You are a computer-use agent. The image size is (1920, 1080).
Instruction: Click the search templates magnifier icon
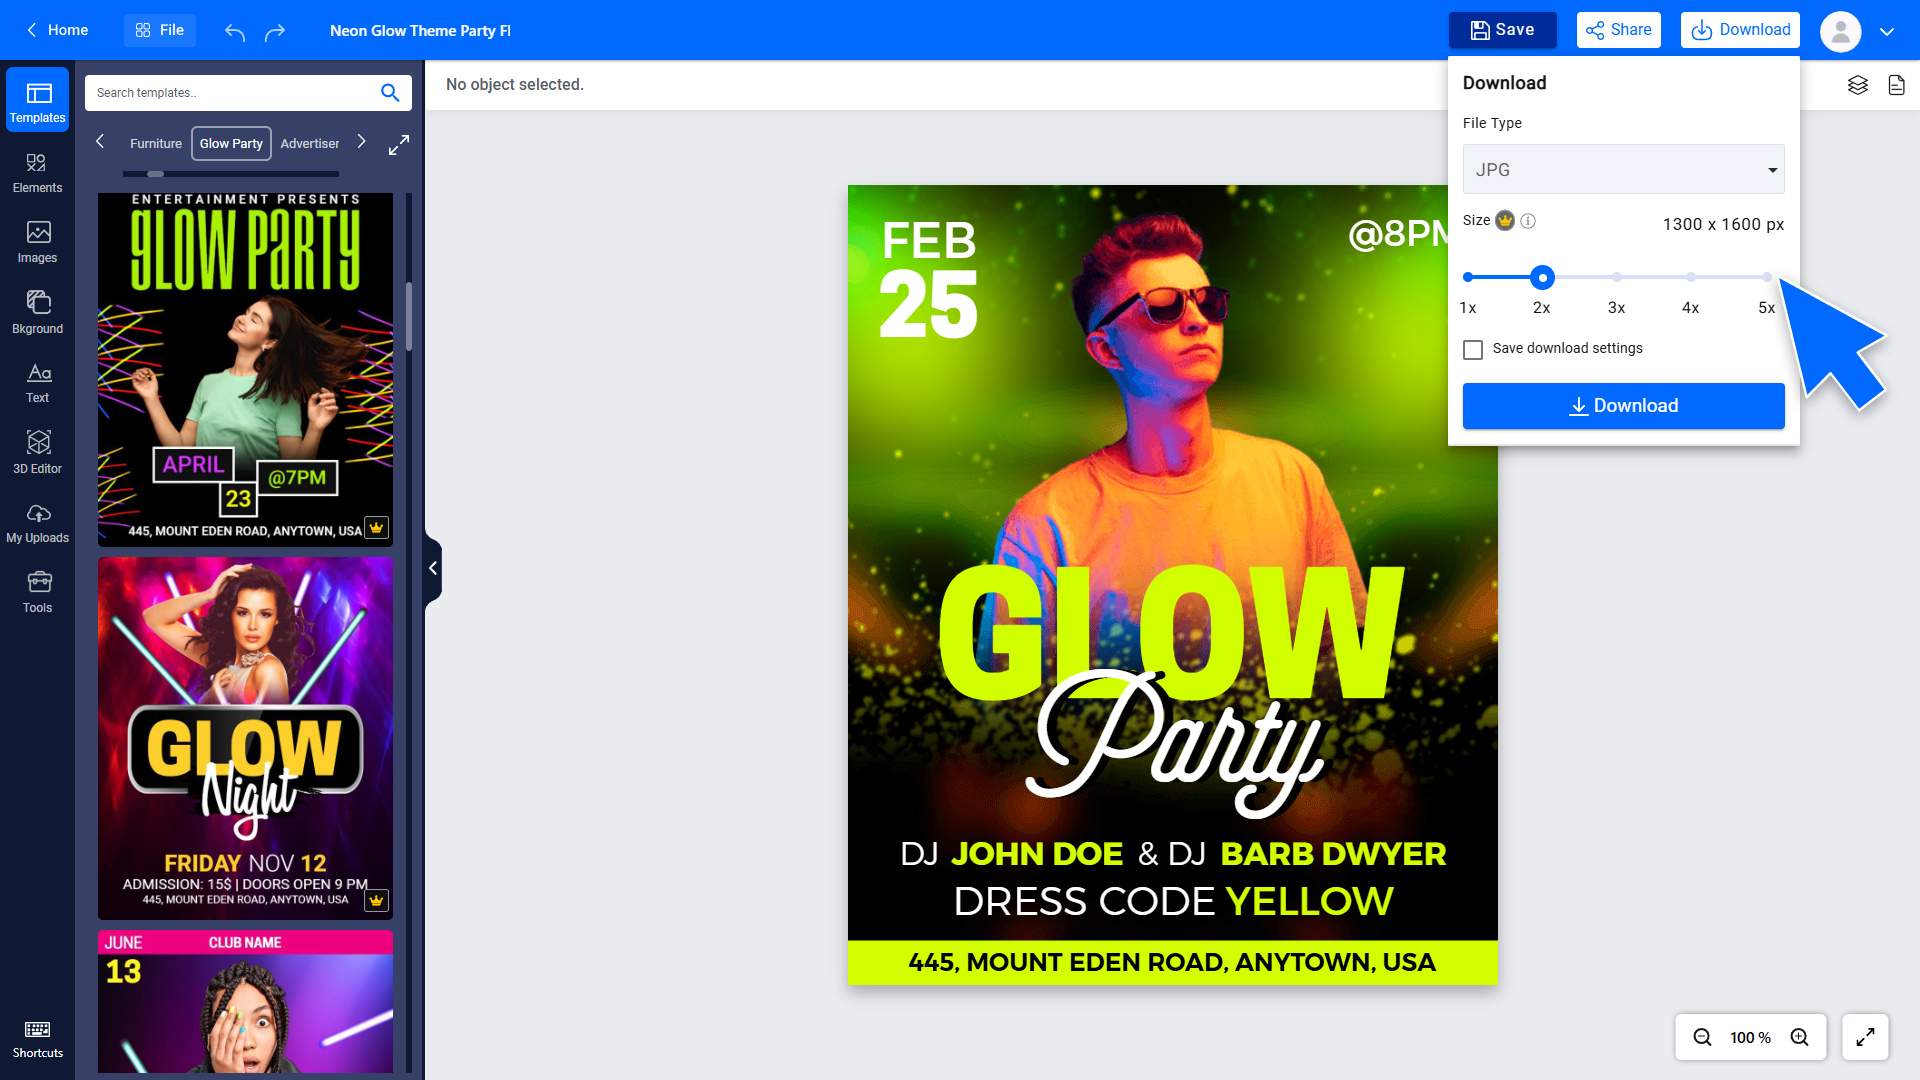coord(390,93)
